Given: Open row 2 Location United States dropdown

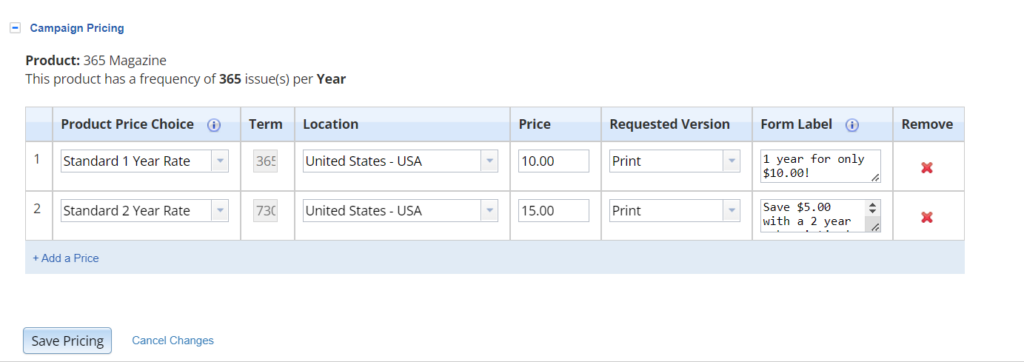Looking at the screenshot, I should (x=400, y=211).
